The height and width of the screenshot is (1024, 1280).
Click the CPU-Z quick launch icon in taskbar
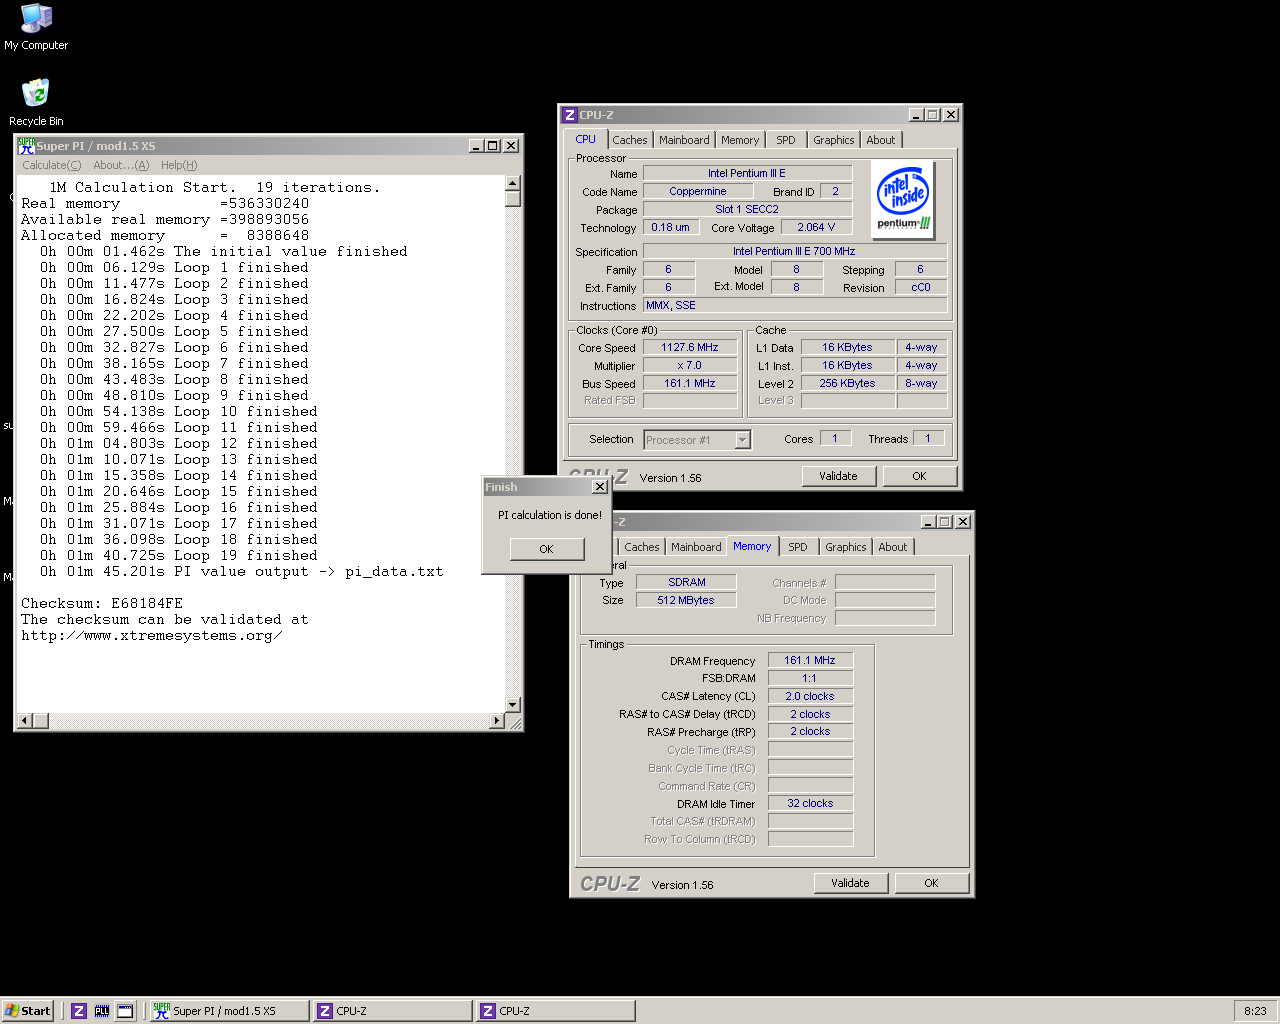click(x=79, y=1011)
